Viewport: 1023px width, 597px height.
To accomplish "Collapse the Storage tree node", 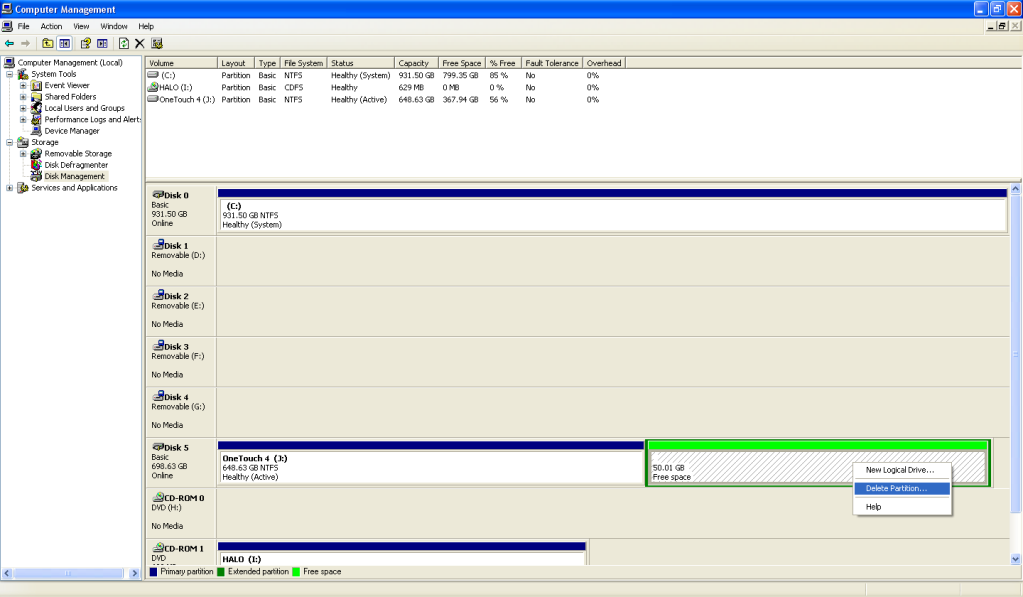I will tap(10, 142).
